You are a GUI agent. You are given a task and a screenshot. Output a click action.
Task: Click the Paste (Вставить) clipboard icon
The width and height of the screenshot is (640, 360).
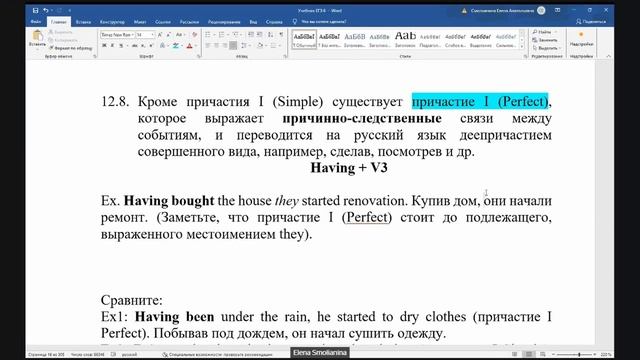[38, 36]
